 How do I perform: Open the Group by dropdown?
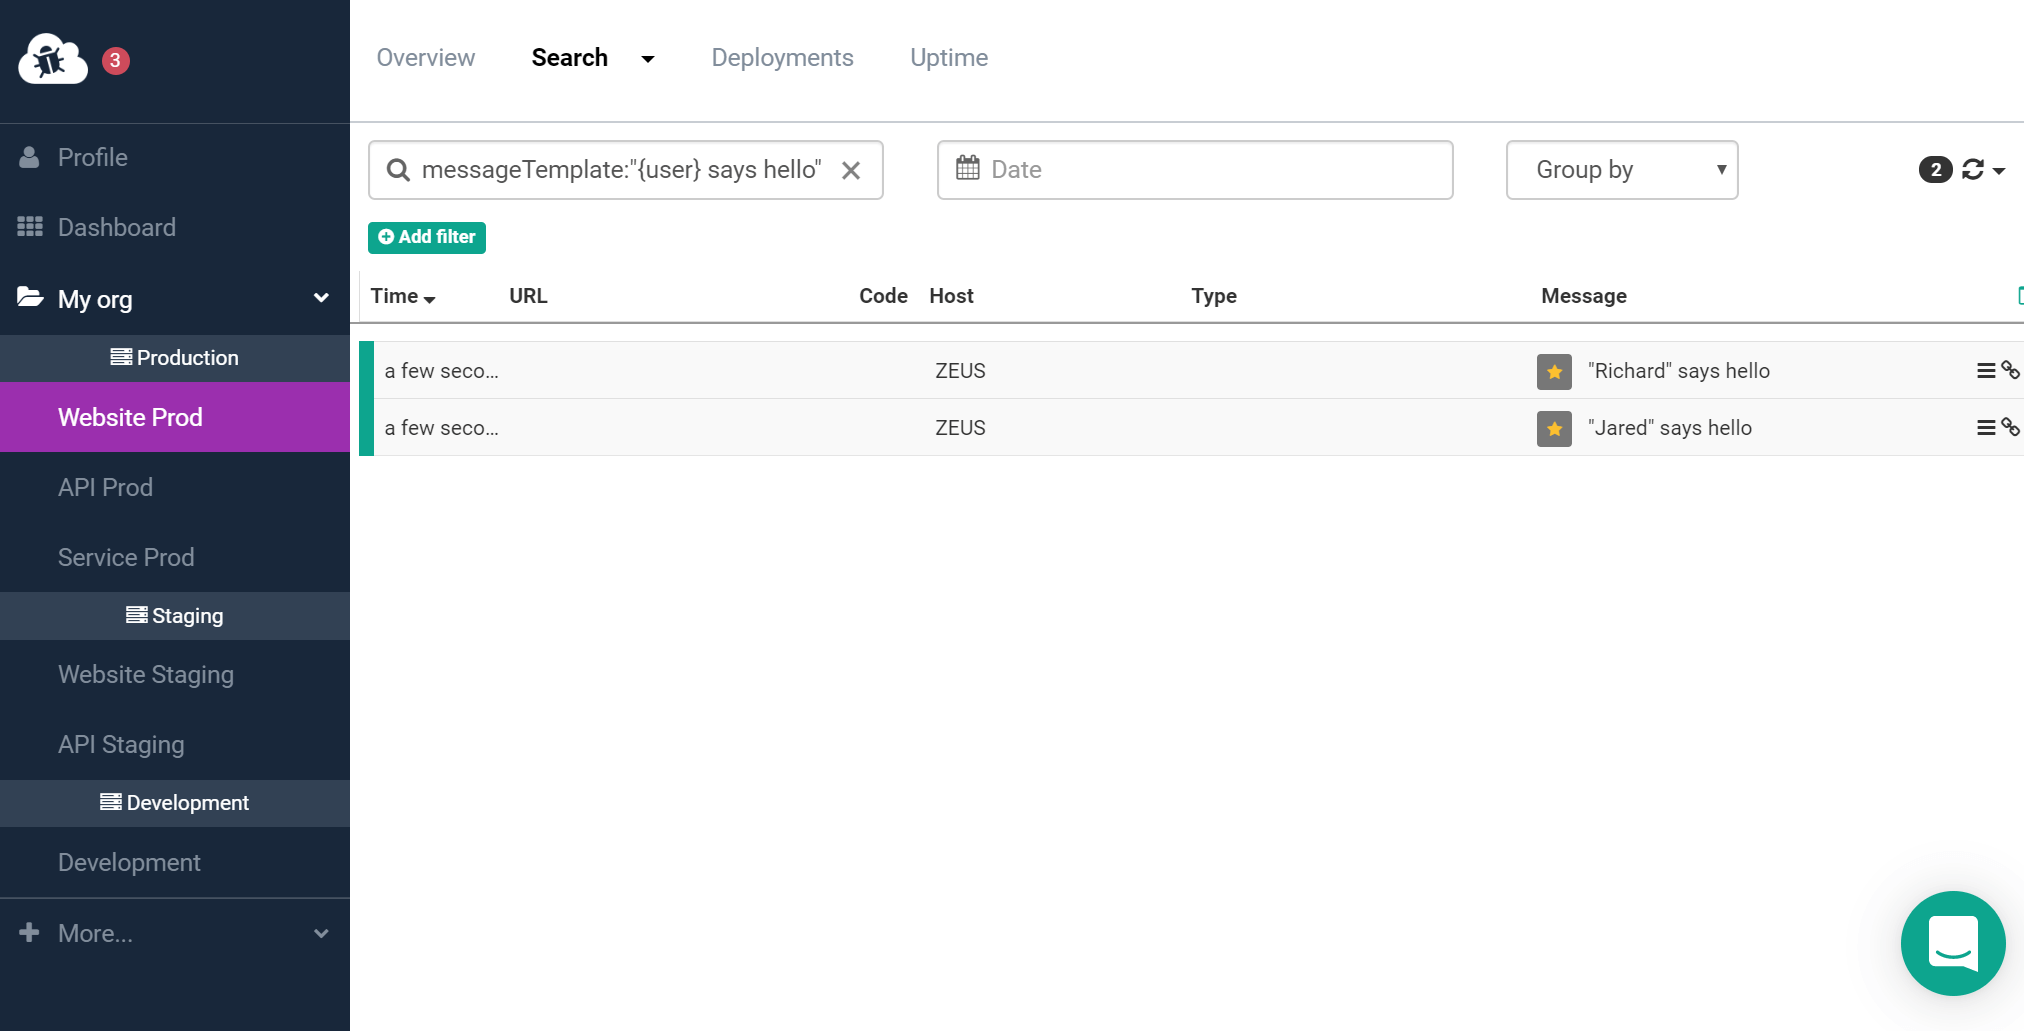(1621, 169)
